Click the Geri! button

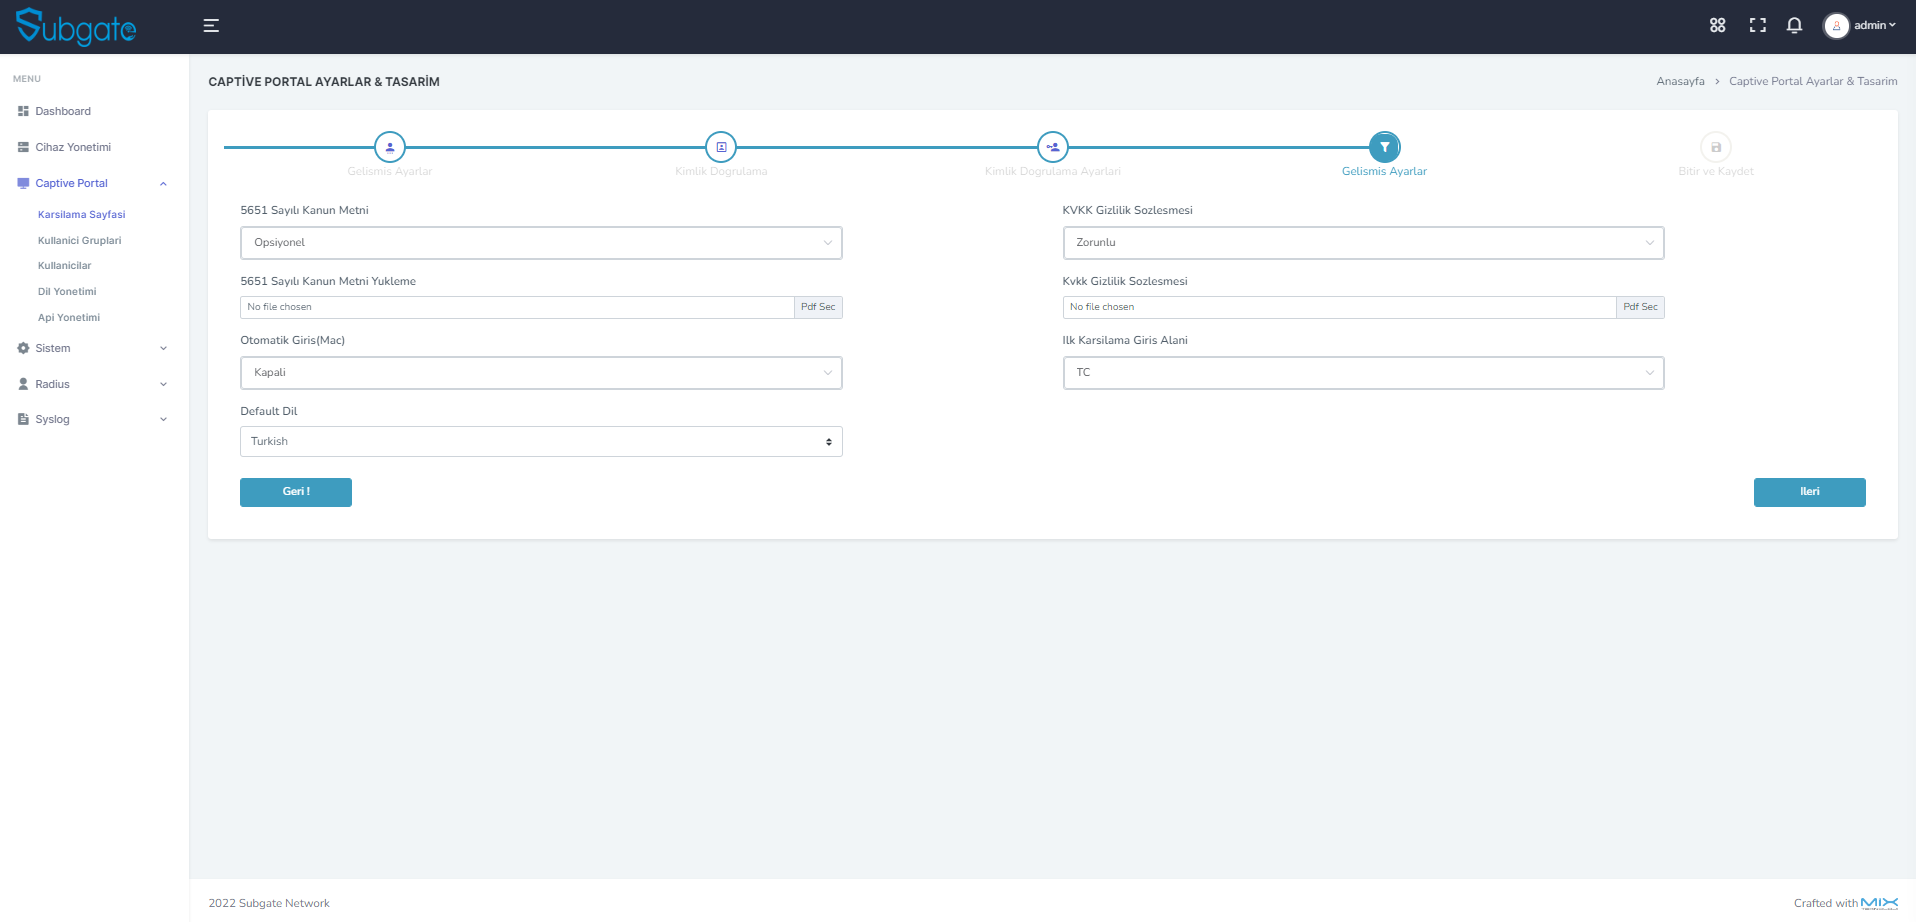click(x=295, y=492)
